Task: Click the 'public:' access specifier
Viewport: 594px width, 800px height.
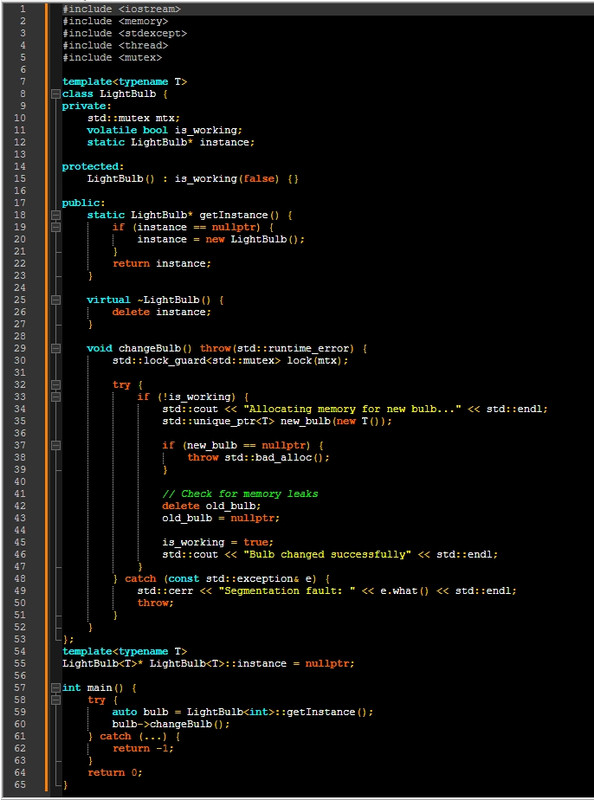Action: (x=84, y=203)
